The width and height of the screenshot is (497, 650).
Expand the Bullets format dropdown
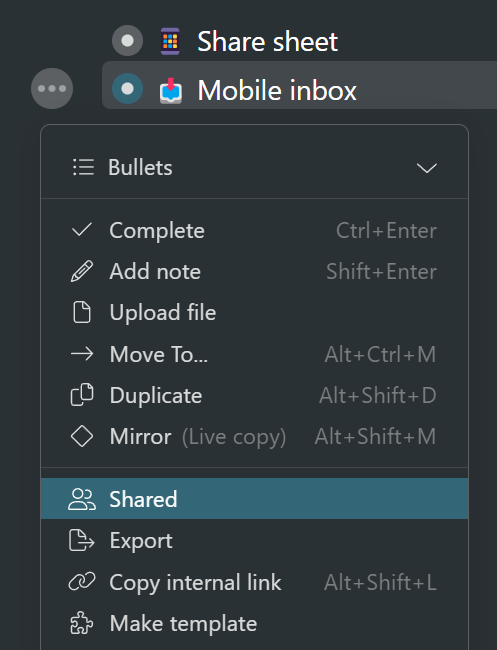pos(255,168)
